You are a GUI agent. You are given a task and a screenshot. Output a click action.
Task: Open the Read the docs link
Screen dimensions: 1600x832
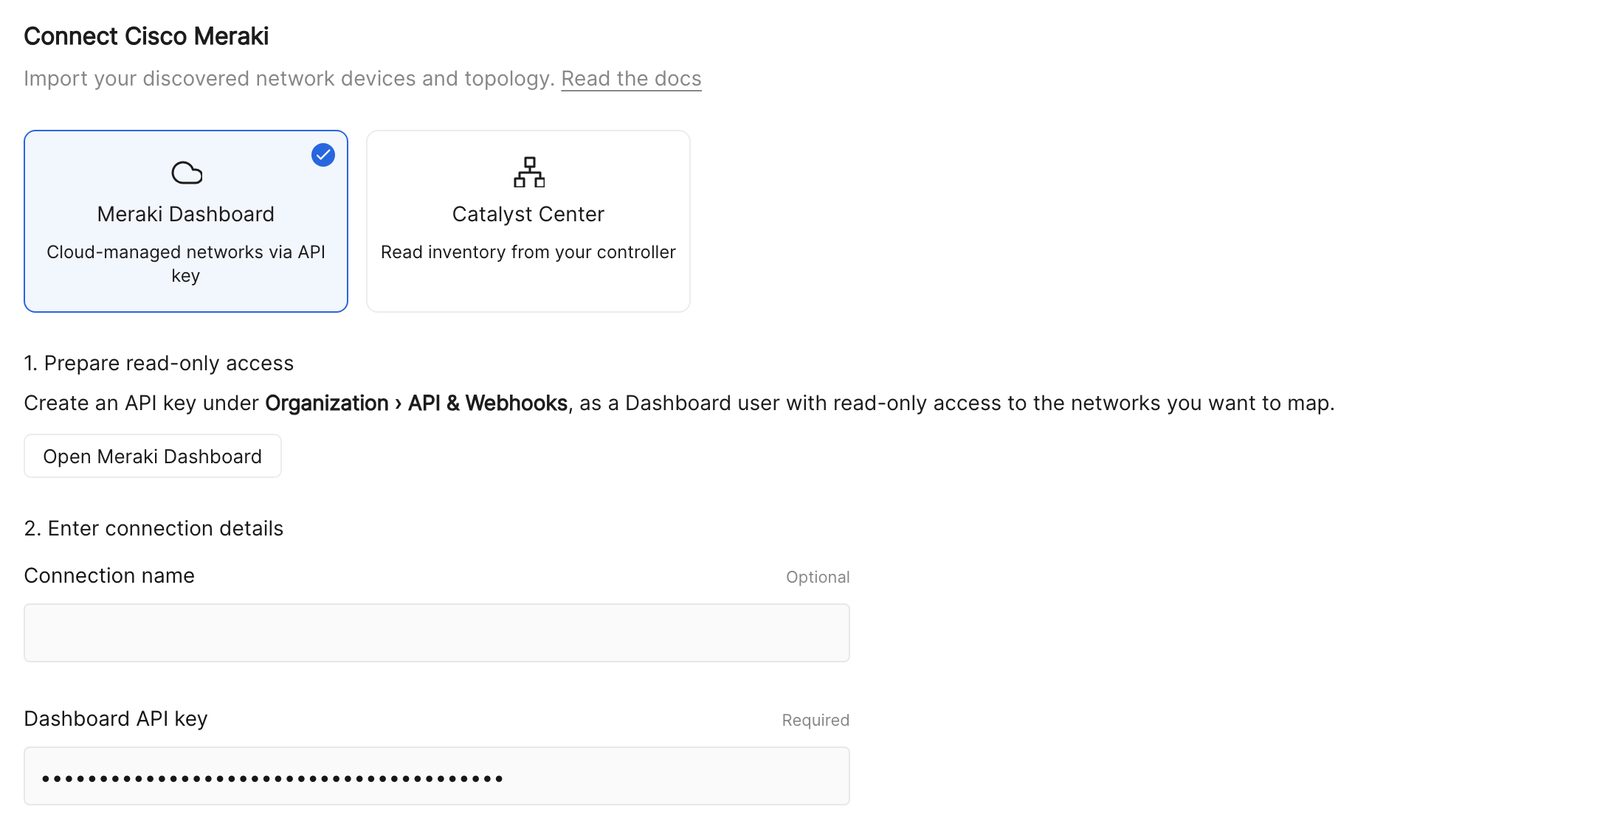pos(631,79)
